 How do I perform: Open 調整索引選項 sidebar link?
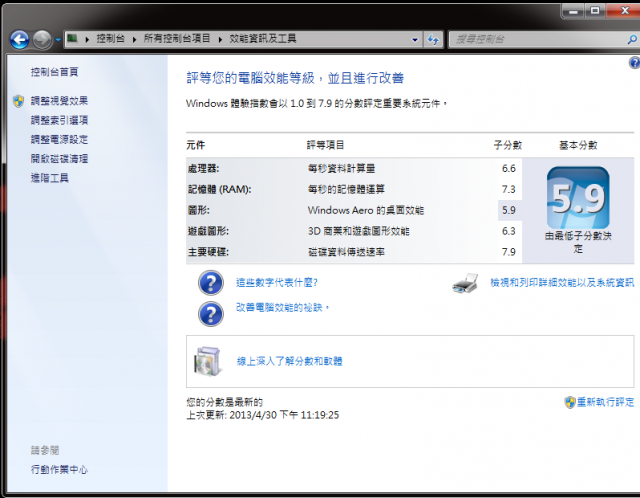coord(59,120)
